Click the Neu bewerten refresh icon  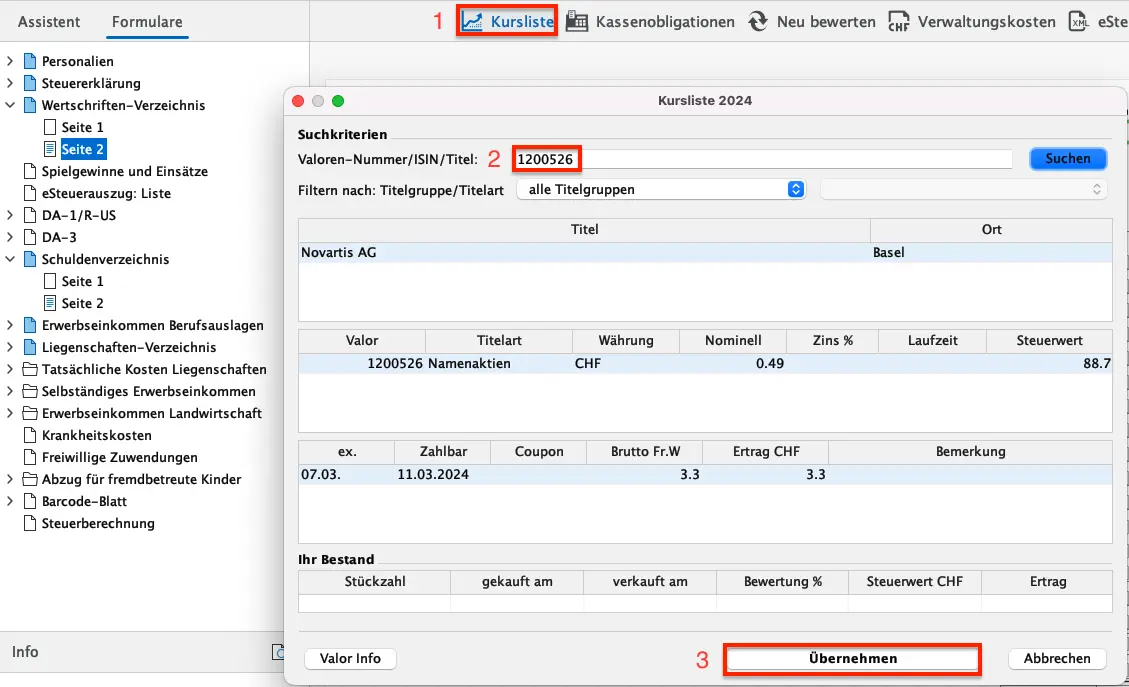(x=758, y=21)
